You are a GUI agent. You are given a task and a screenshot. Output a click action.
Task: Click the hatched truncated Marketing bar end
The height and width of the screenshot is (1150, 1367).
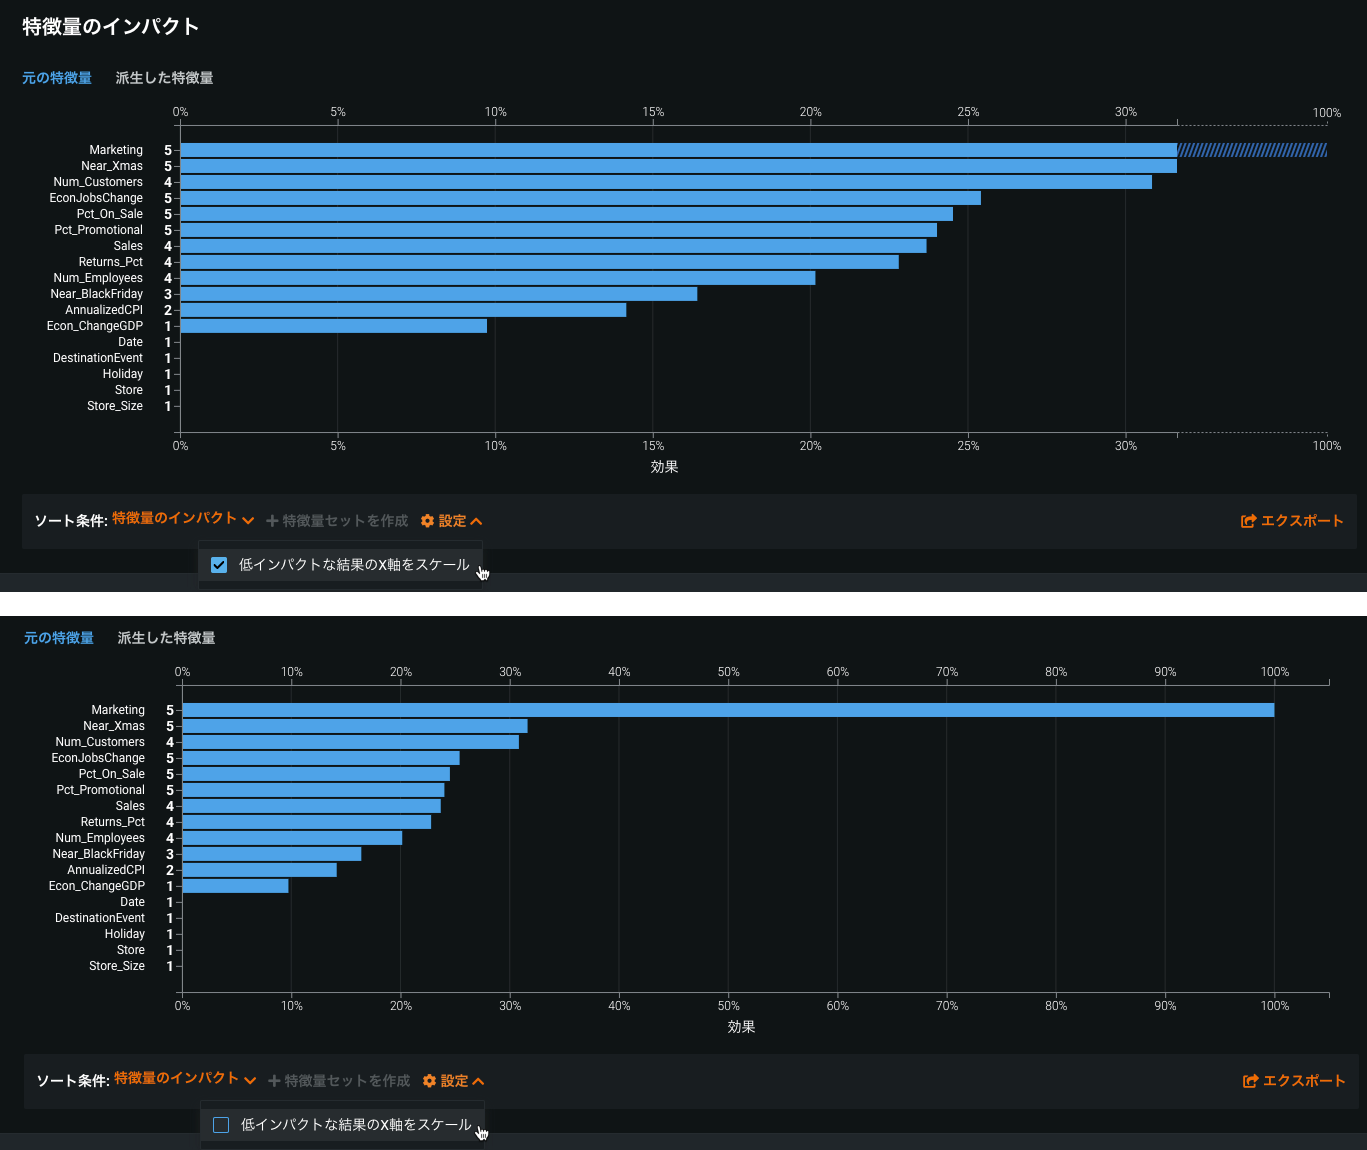[1252, 150]
